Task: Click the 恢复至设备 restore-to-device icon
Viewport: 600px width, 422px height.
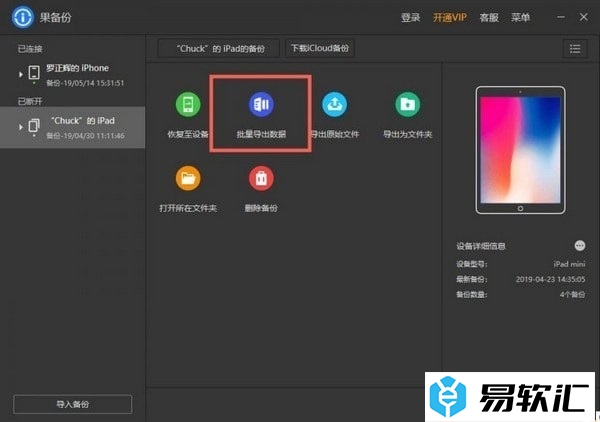Action: pos(188,104)
